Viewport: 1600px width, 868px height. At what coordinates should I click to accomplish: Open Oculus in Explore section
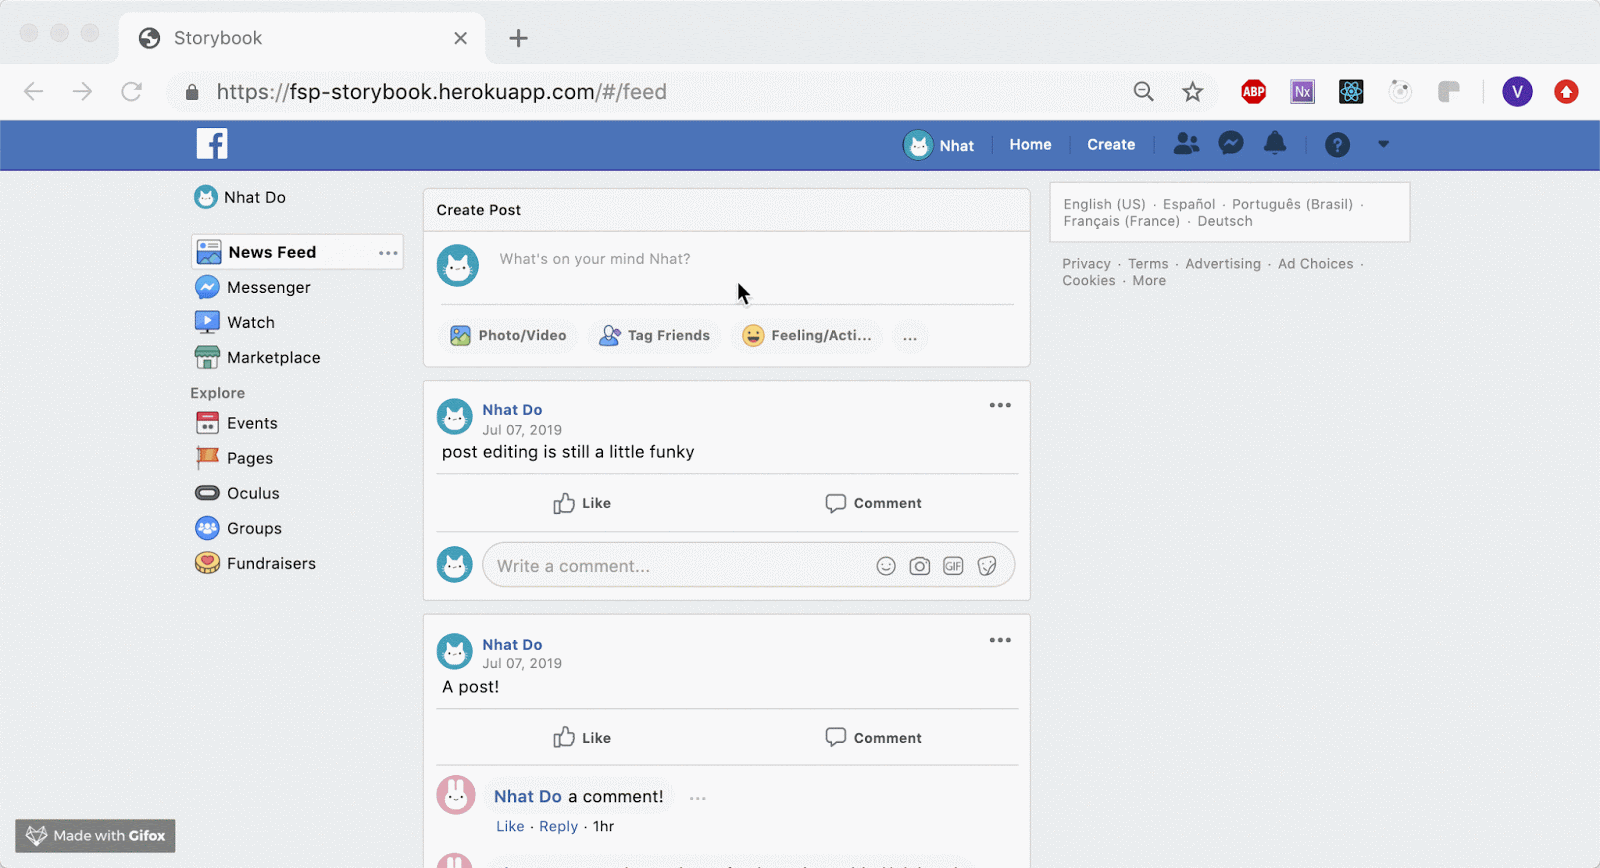tap(237, 493)
